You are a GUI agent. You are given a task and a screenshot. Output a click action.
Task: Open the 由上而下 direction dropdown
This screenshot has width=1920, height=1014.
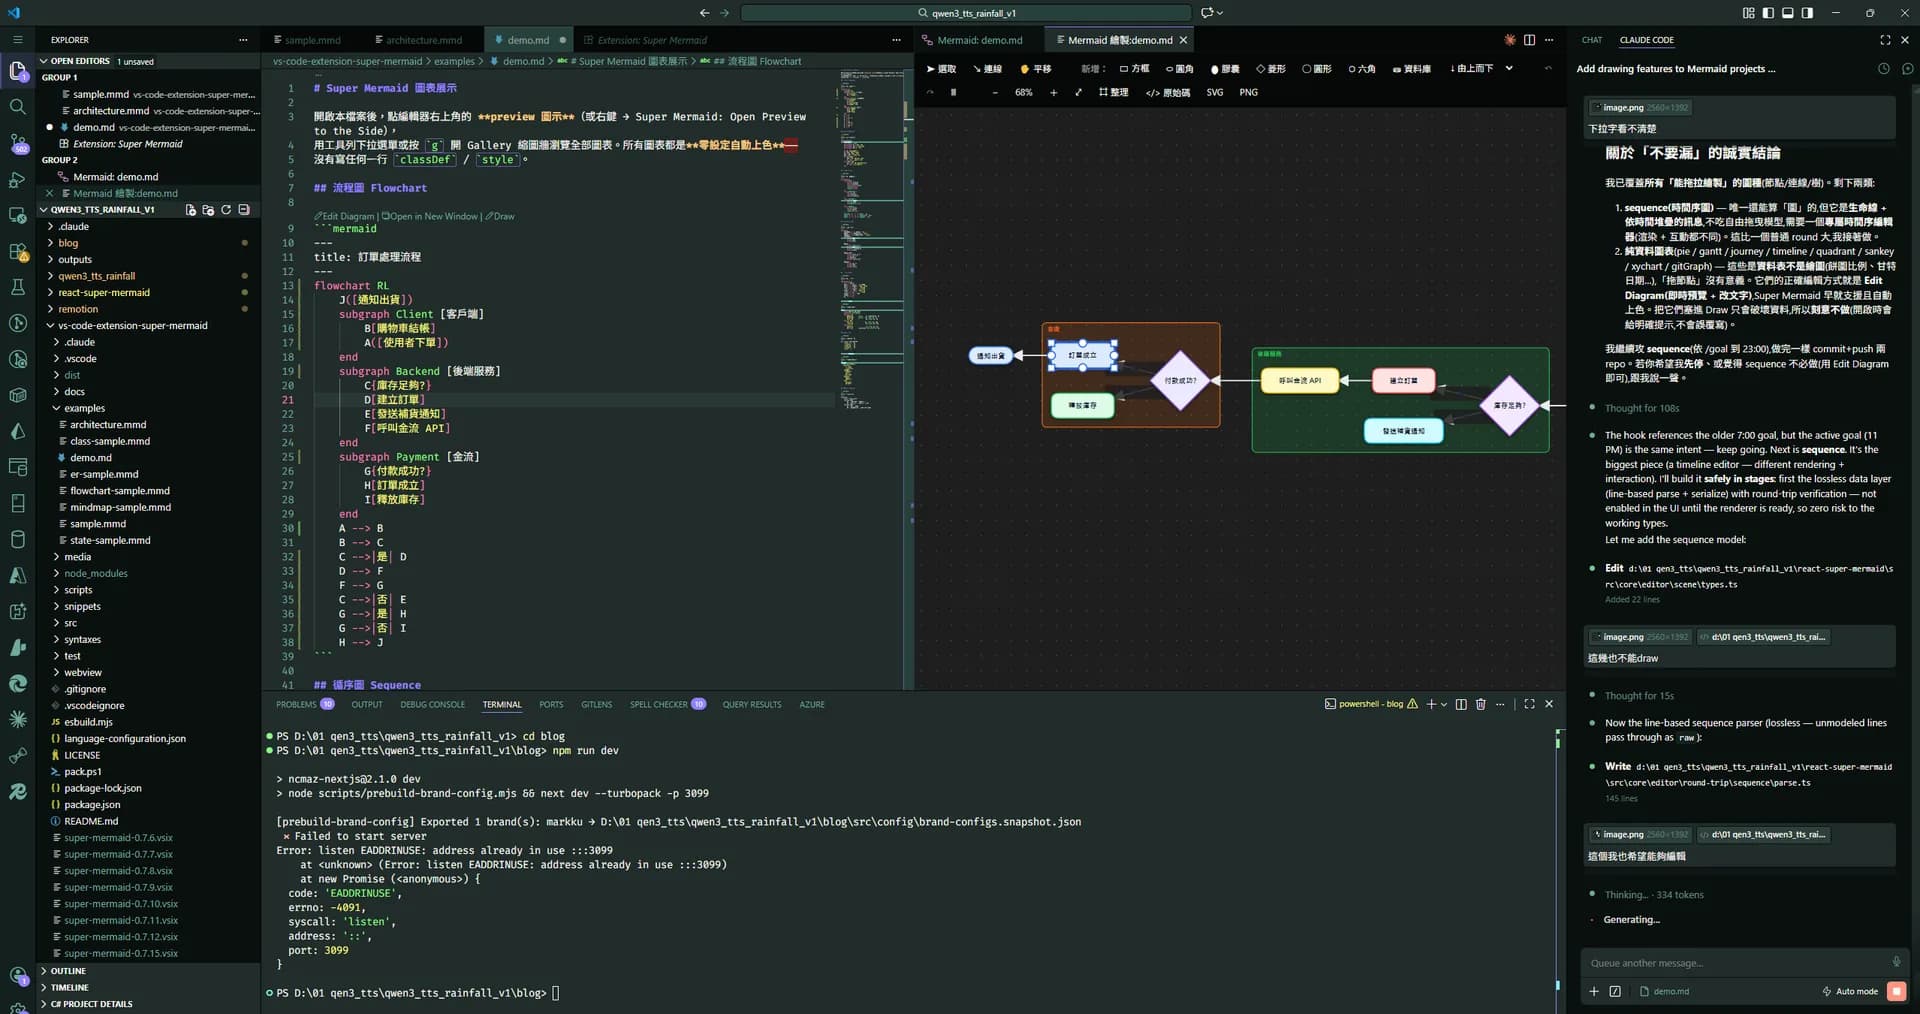pyautogui.click(x=1480, y=69)
